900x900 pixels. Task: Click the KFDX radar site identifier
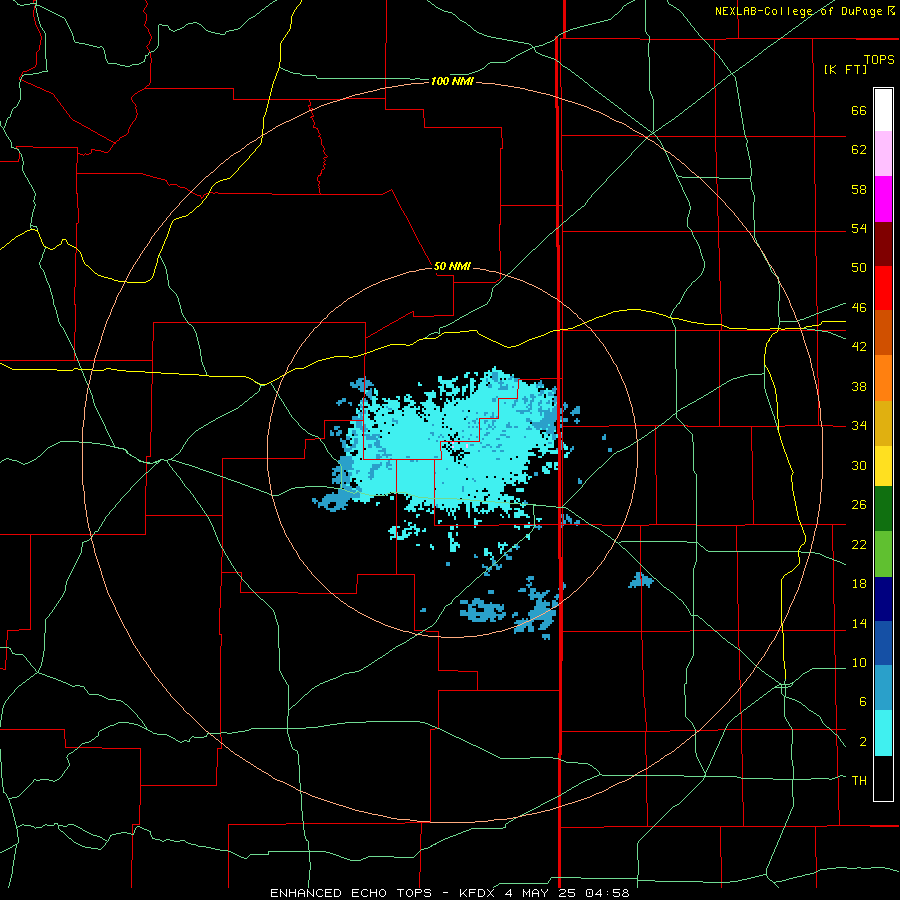pyautogui.click(x=478, y=893)
